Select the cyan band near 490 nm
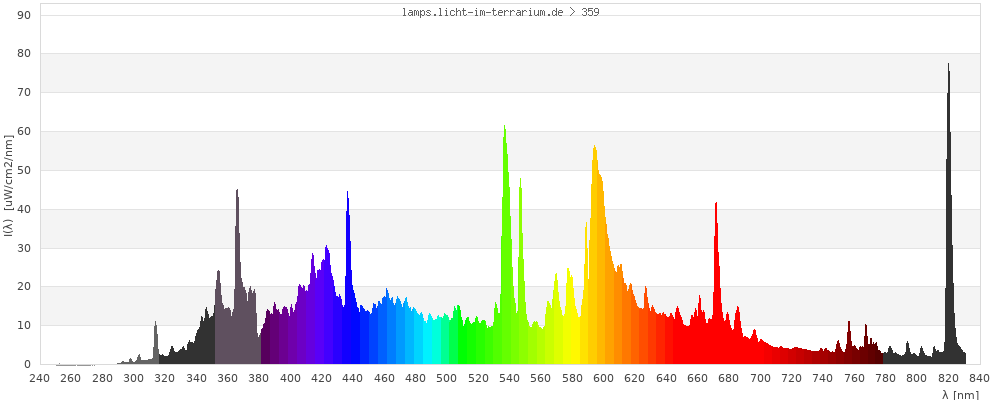The width and height of the screenshot is (1000, 400). pos(431,342)
